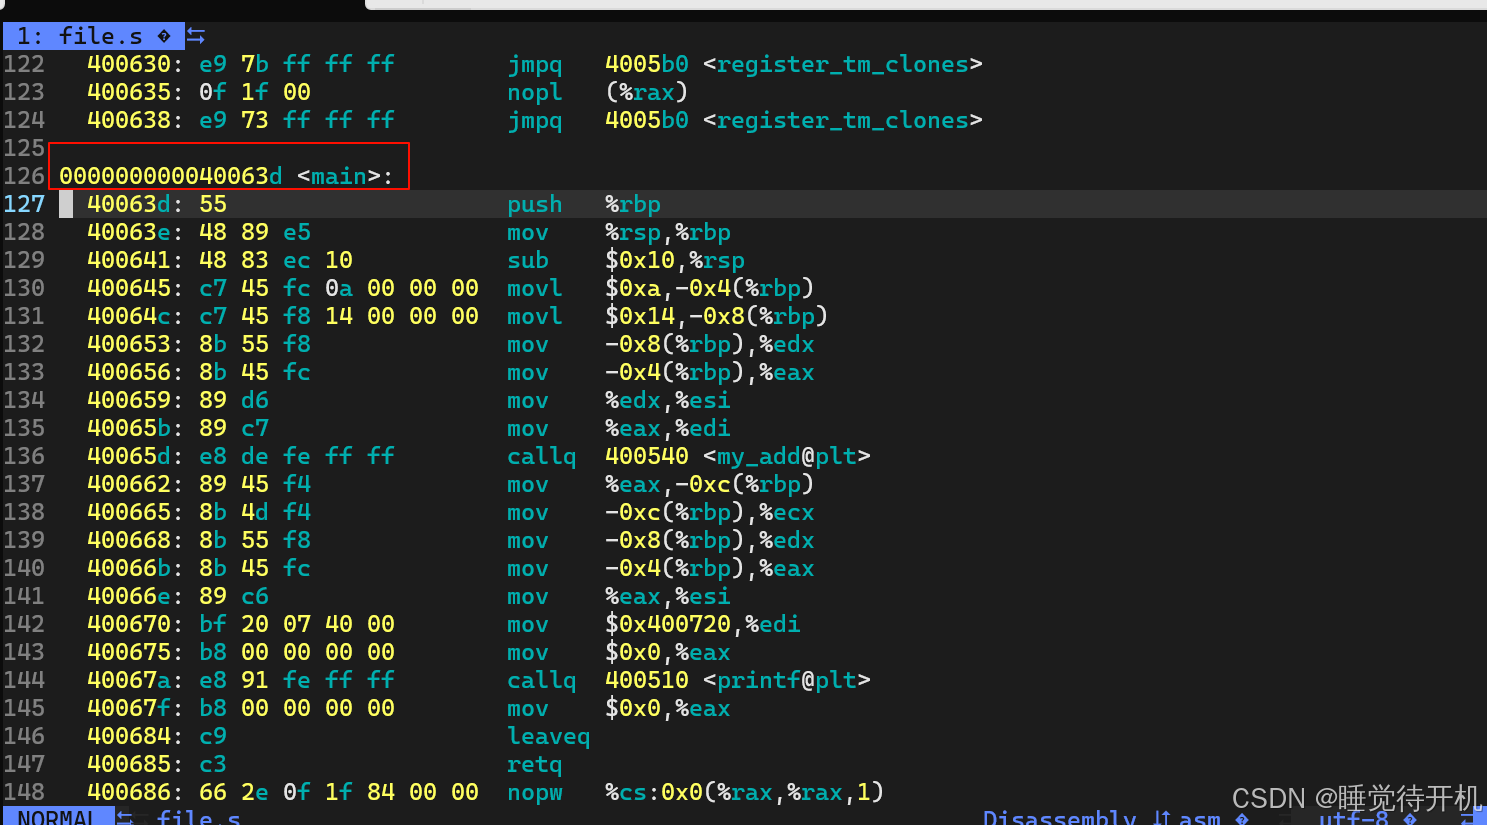Click callq to my_add@plt

(x=541, y=456)
